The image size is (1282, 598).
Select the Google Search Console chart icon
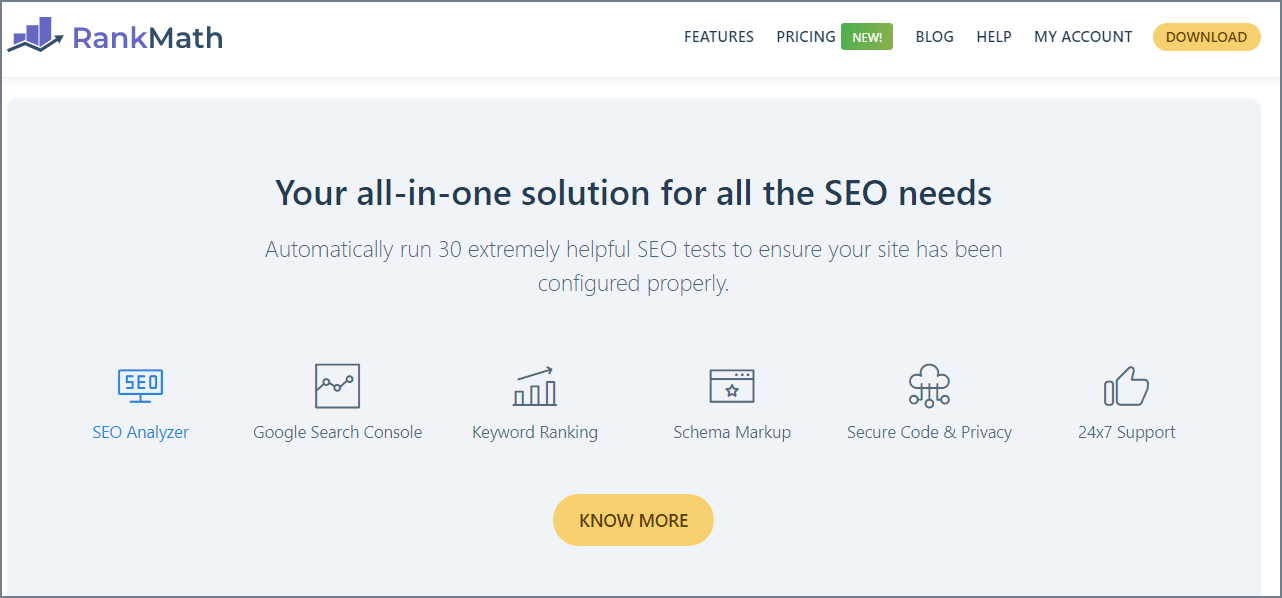(337, 385)
